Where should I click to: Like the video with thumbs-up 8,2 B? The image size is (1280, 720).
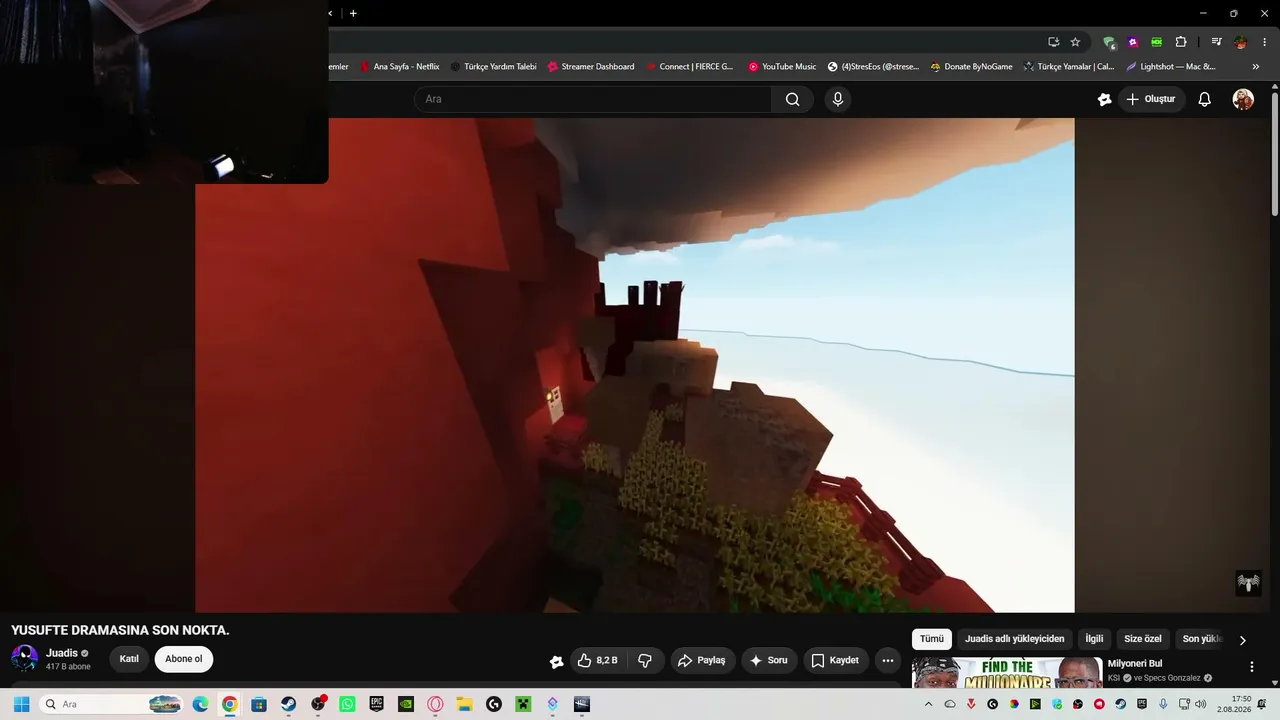(598, 660)
